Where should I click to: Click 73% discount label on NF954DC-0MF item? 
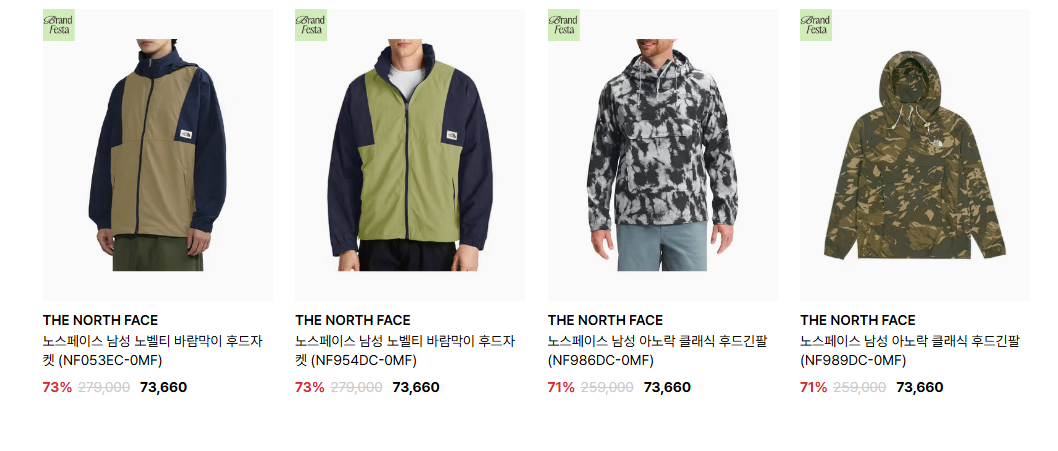pyautogui.click(x=310, y=388)
